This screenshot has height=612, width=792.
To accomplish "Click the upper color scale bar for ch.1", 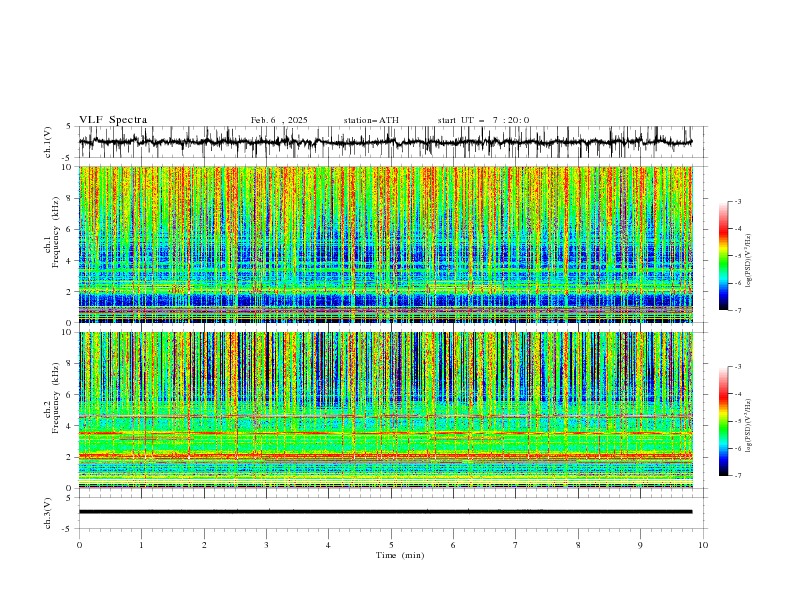I will tap(723, 256).
